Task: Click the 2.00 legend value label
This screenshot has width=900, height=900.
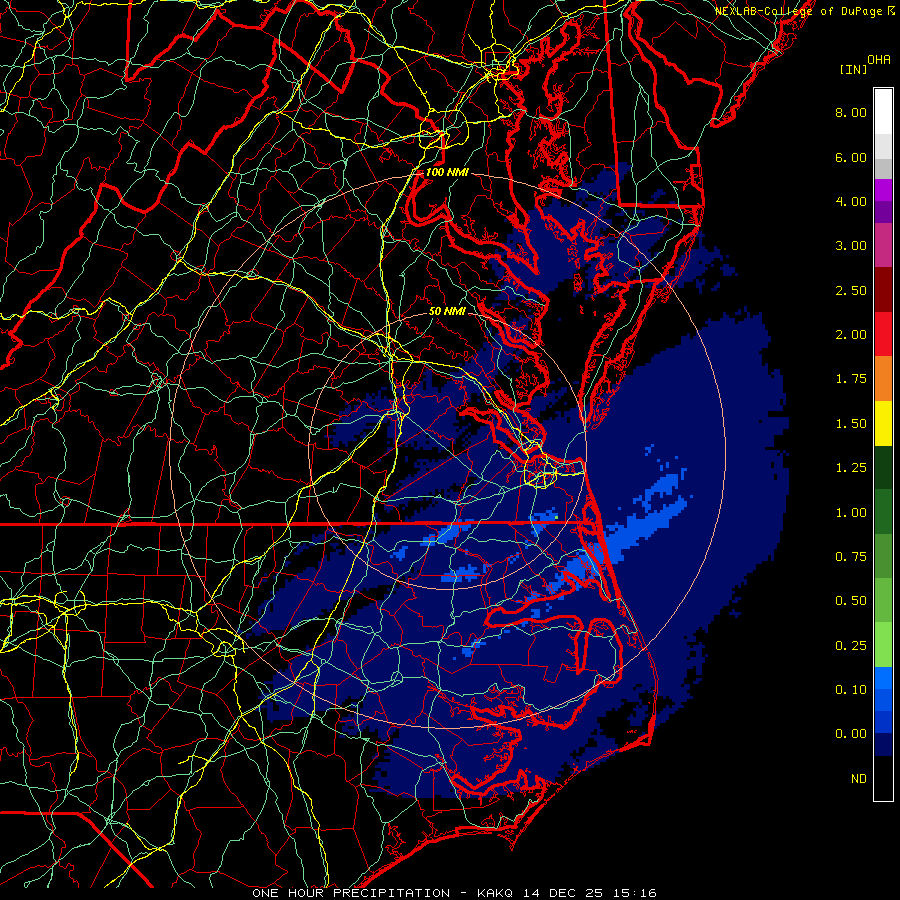Action: [851, 335]
